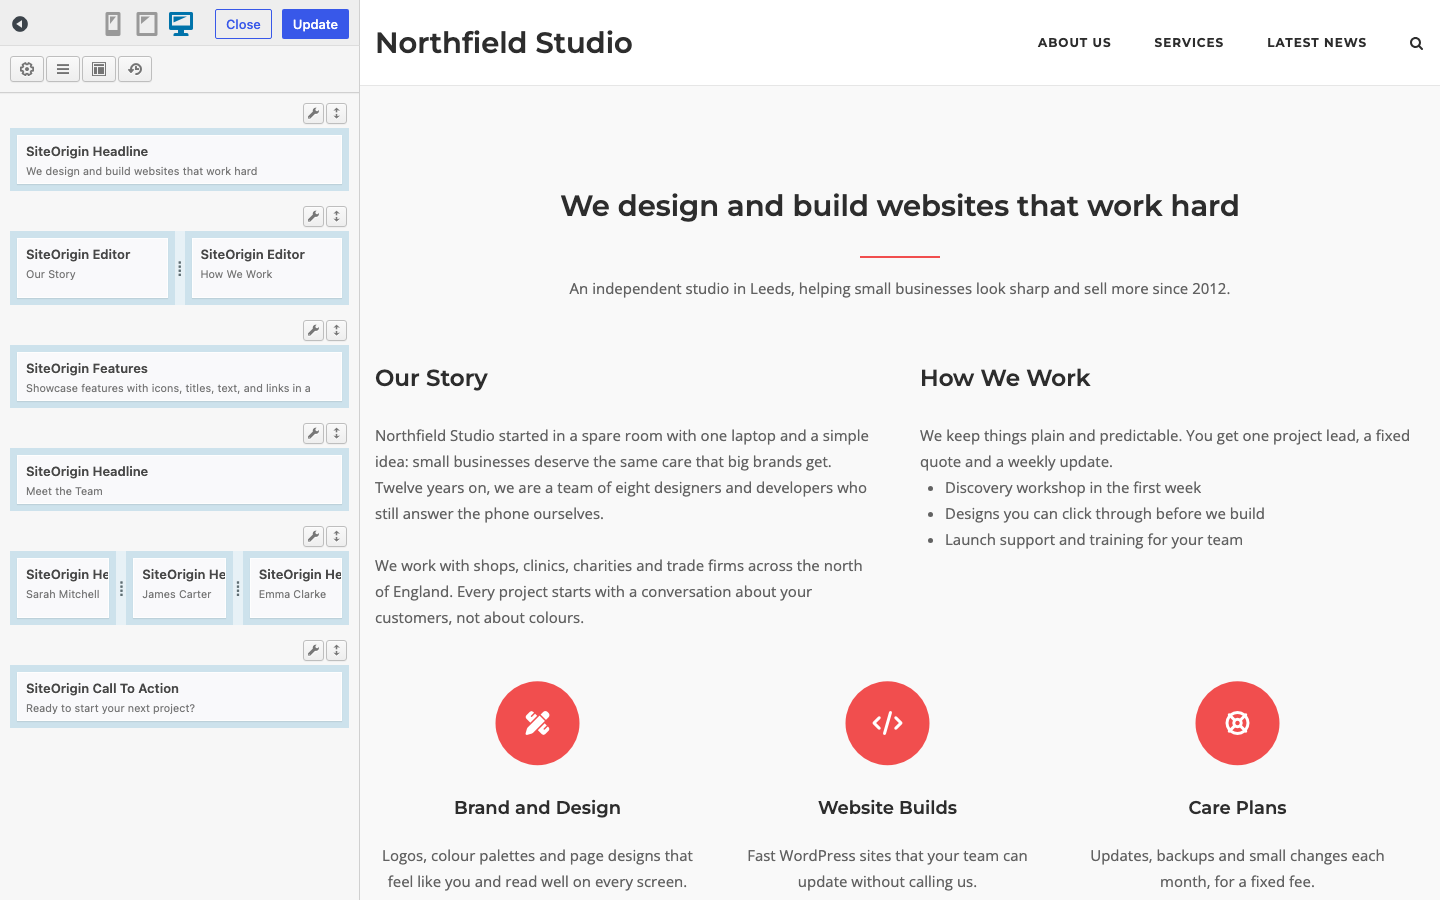Image resolution: width=1440 pixels, height=900 pixels.
Task: Open wrench settings for first Headline row
Action: click(x=313, y=113)
